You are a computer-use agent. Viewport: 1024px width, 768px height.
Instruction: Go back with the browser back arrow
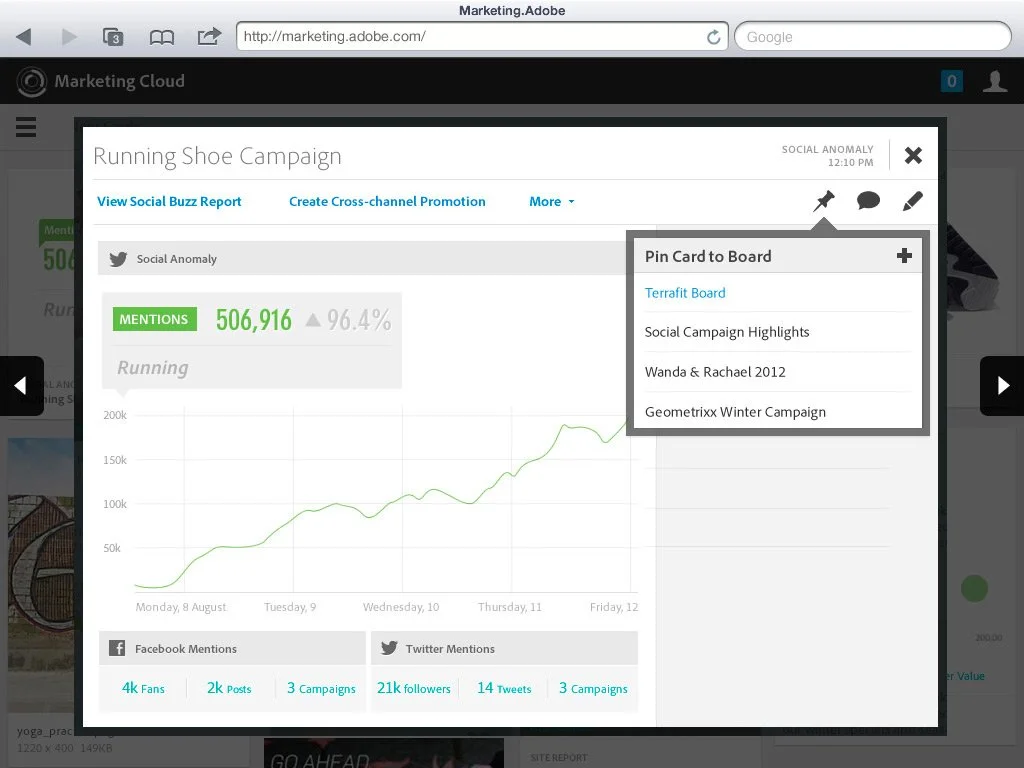24,37
